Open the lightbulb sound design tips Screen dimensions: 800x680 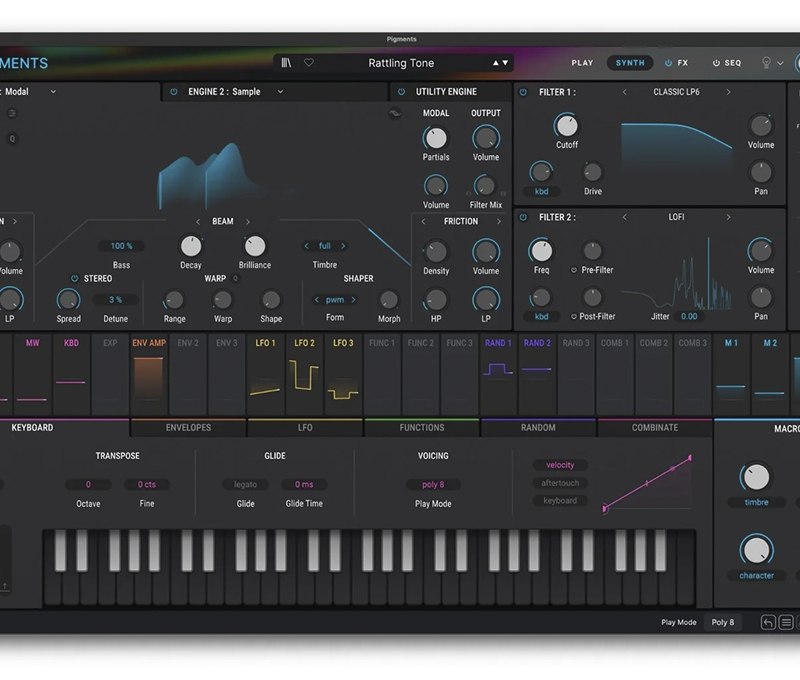(x=766, y=62)
